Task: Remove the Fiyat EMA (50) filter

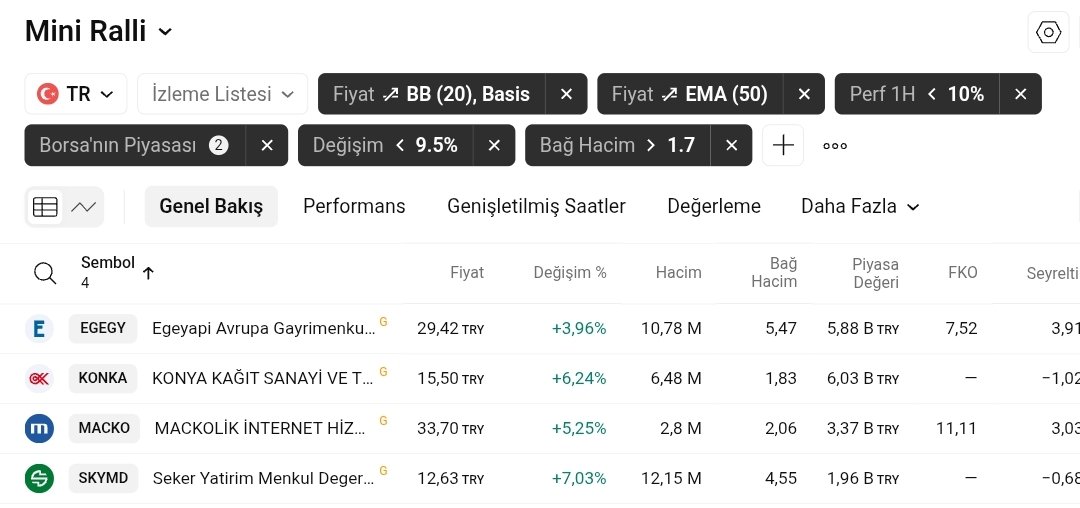Action: point(804,94)
